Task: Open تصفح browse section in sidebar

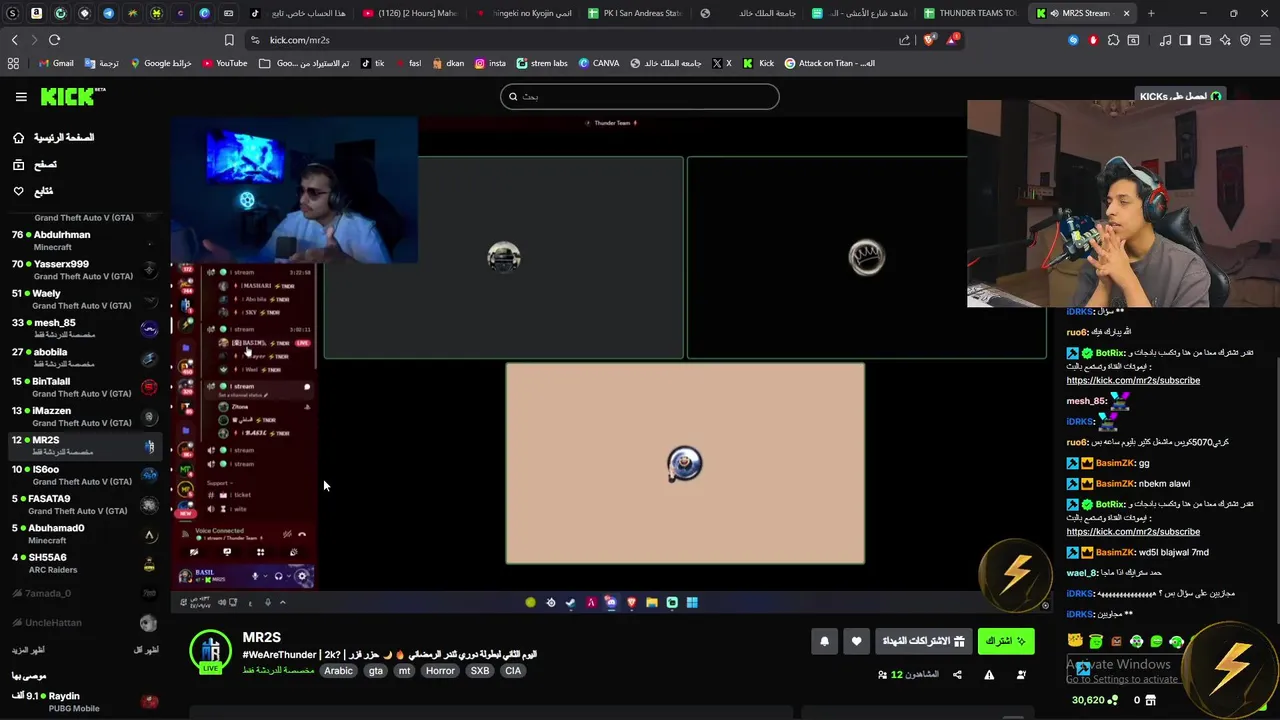Action: point(35,164)
